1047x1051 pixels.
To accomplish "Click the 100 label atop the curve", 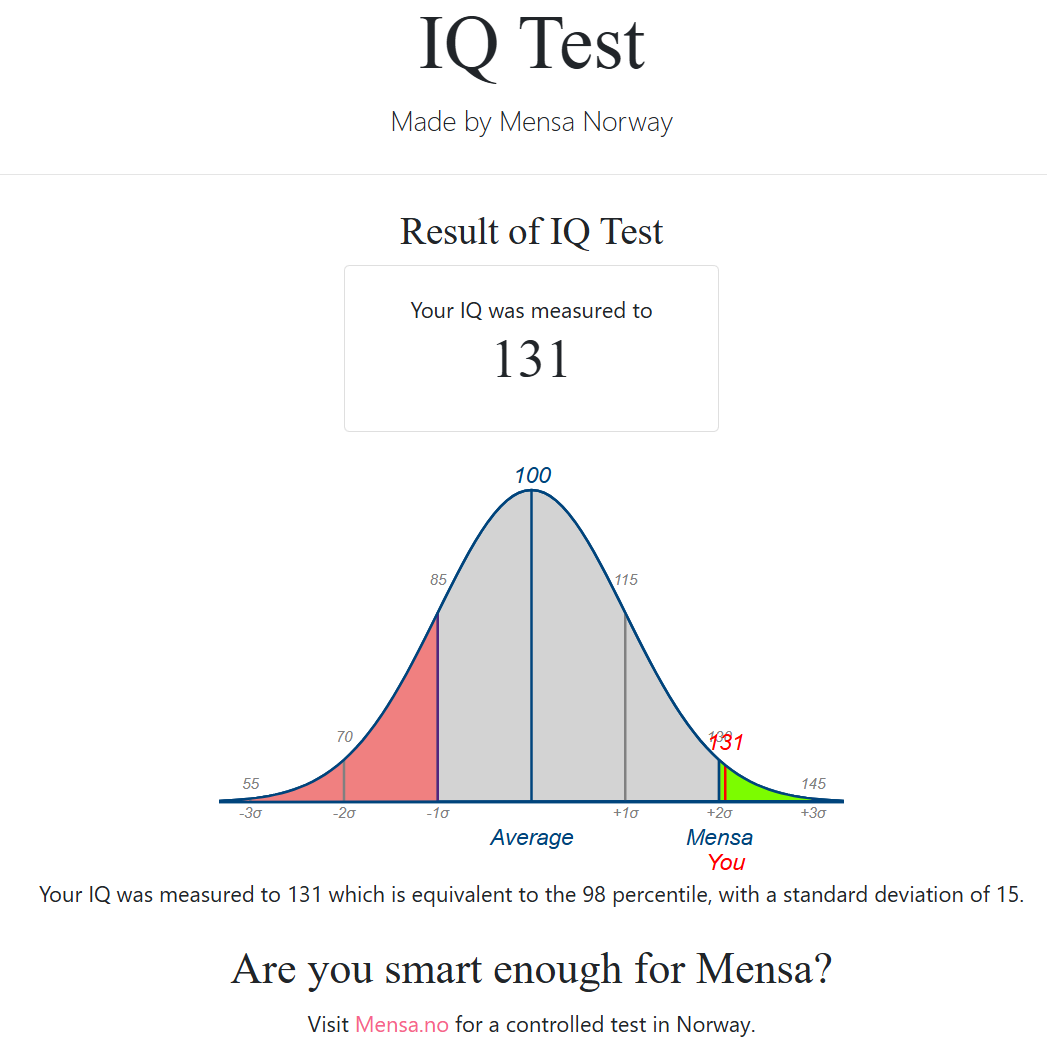I will pyautogui.click(x=532, y=475).
